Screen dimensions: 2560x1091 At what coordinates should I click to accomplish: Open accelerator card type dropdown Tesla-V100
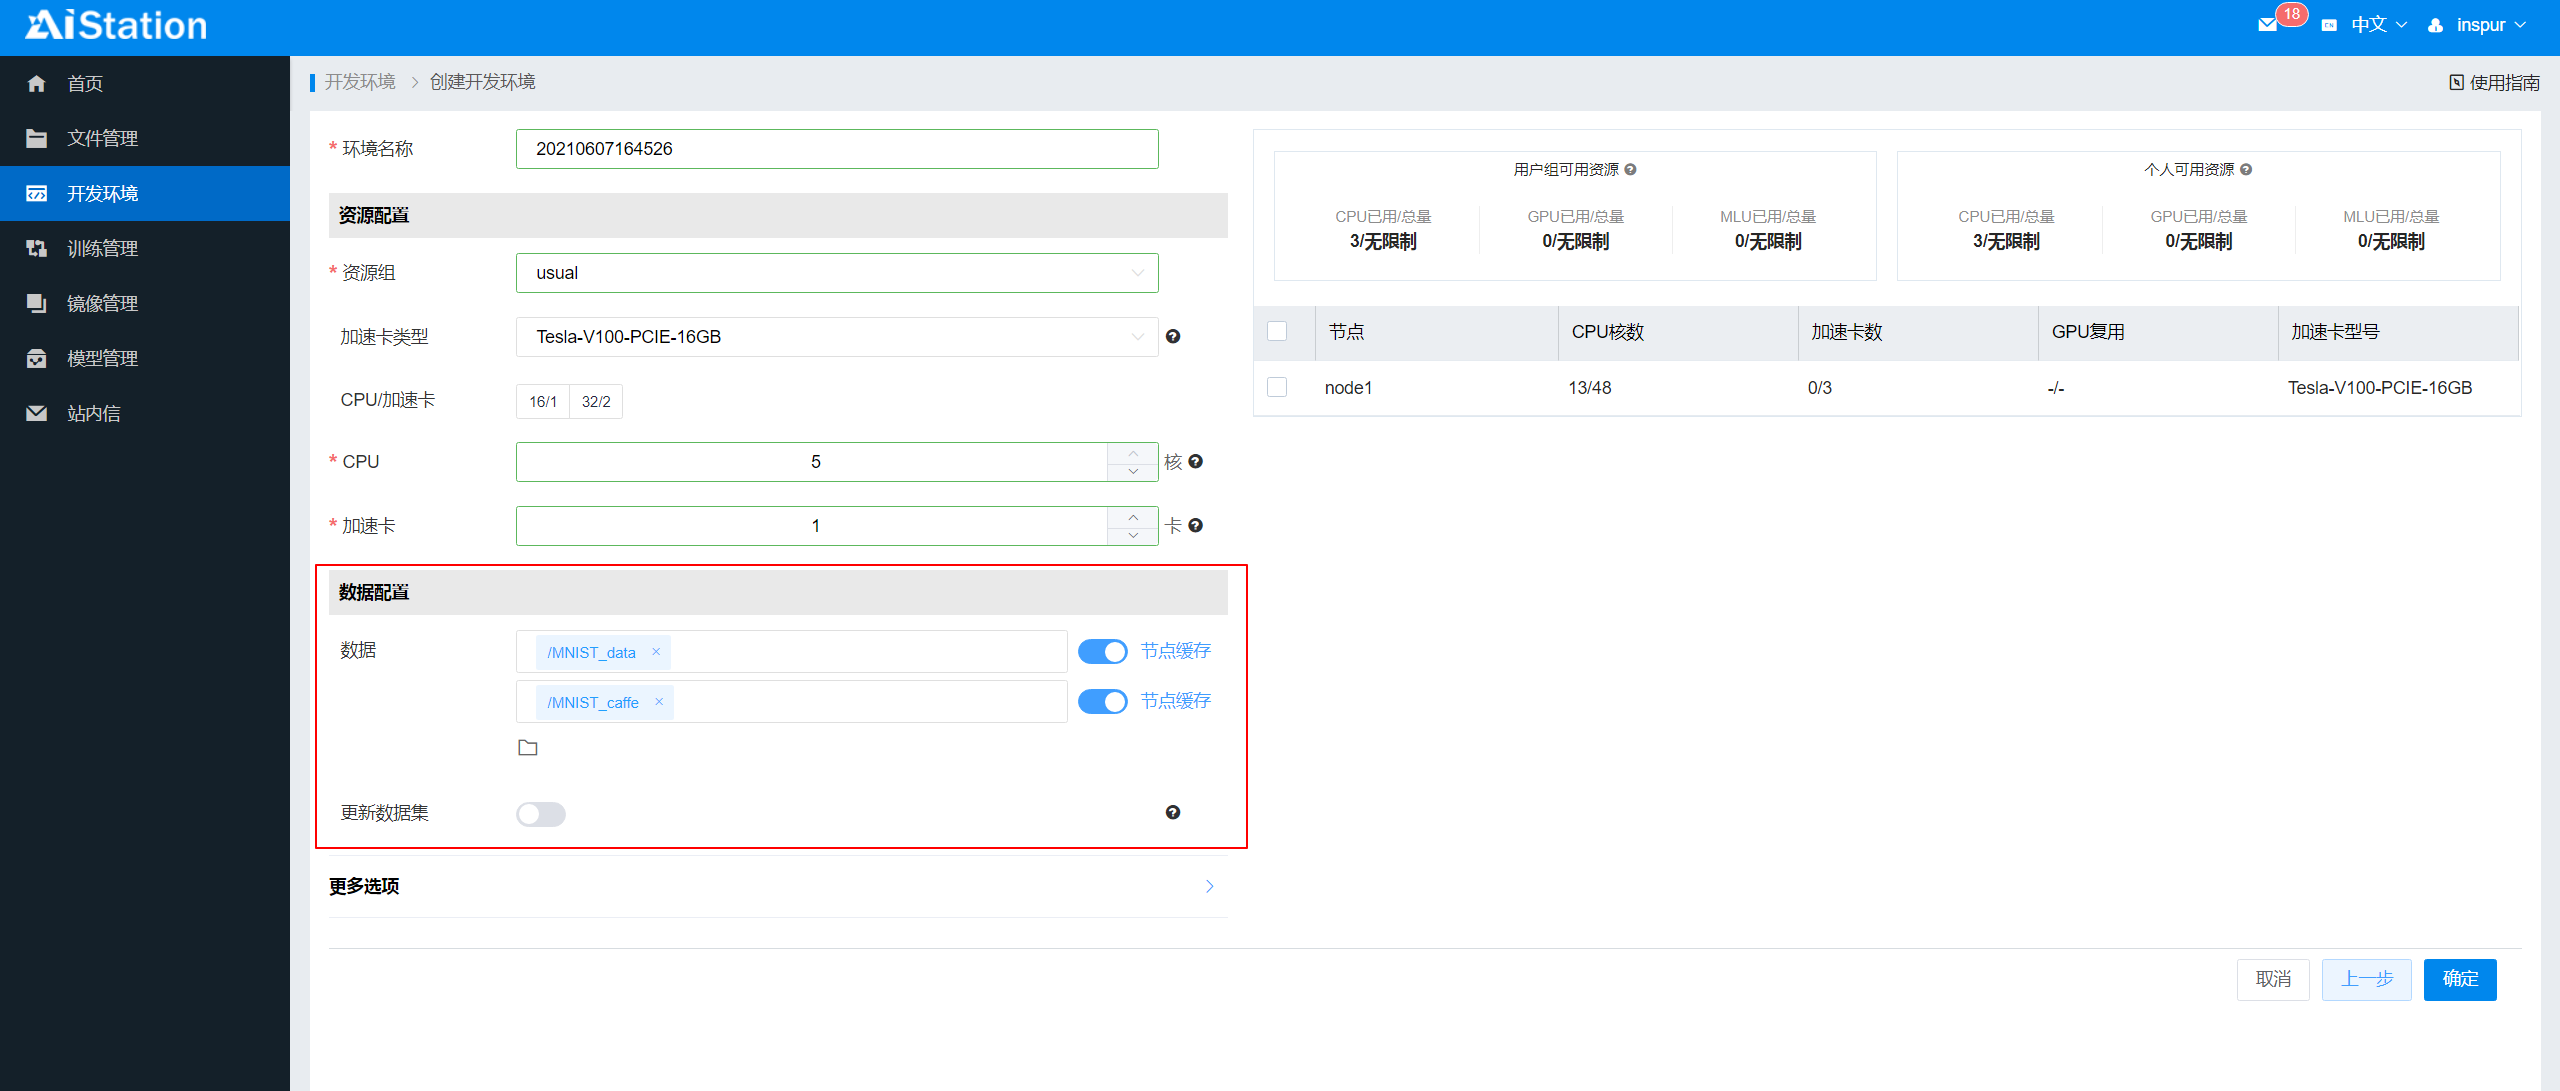[836, 337]
